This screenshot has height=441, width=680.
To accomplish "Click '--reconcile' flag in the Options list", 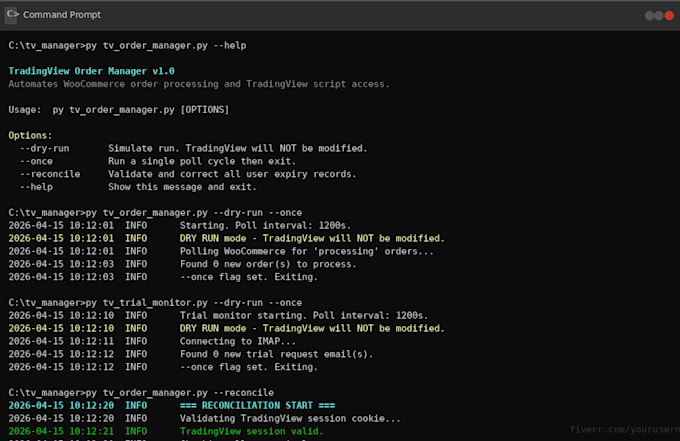I will [x=50, y=174].
